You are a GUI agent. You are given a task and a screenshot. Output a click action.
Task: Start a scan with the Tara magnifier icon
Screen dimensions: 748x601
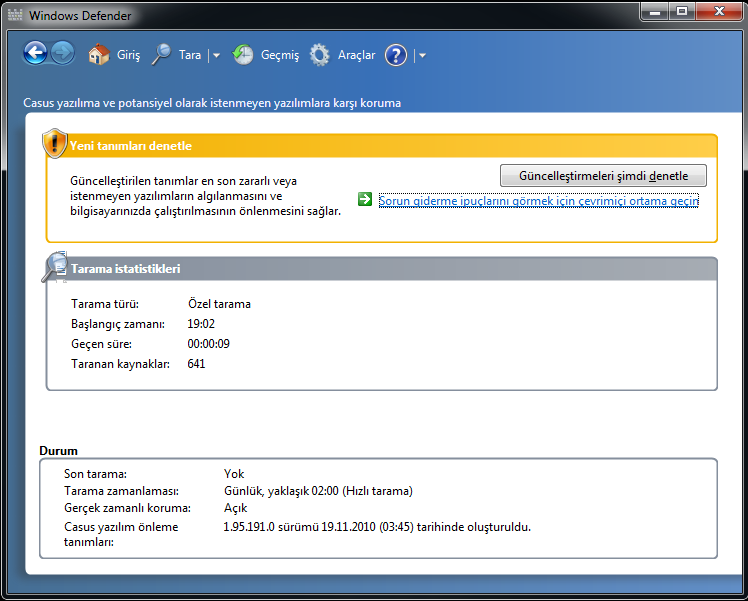(162, 55)
